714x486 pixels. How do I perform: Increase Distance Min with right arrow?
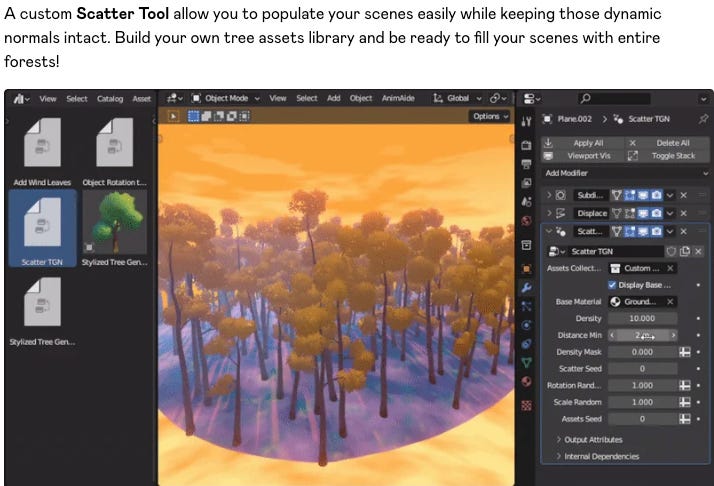pyautogui.click(x=673, y=335)
